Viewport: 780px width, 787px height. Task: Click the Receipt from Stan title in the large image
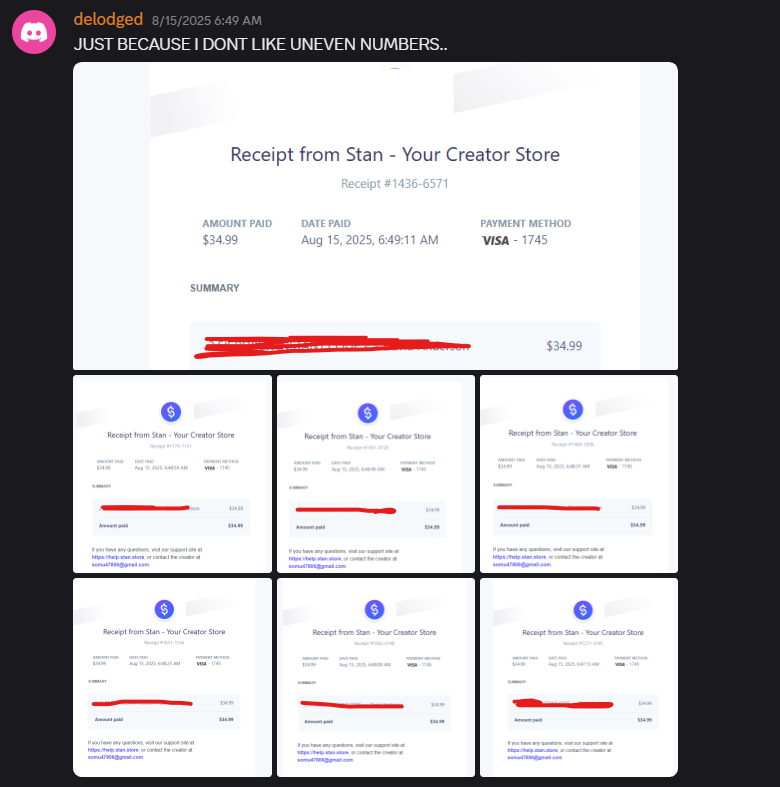pos(395,155)
